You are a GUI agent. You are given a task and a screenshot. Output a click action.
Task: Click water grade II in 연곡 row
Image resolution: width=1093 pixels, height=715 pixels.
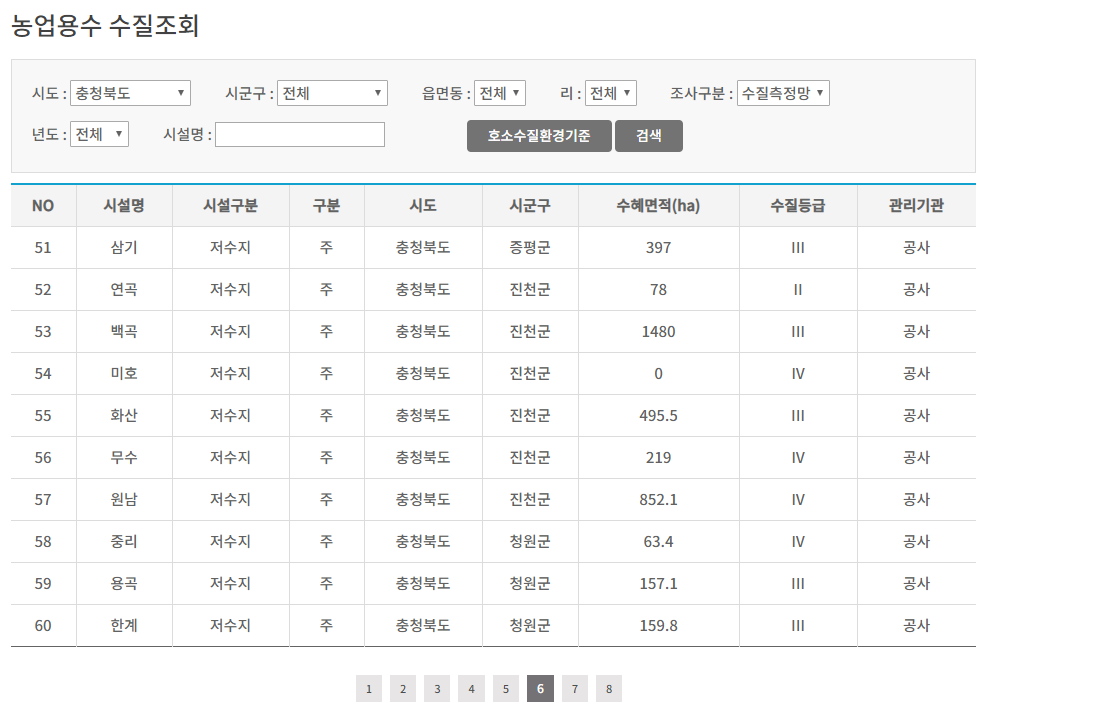point(798,289)
